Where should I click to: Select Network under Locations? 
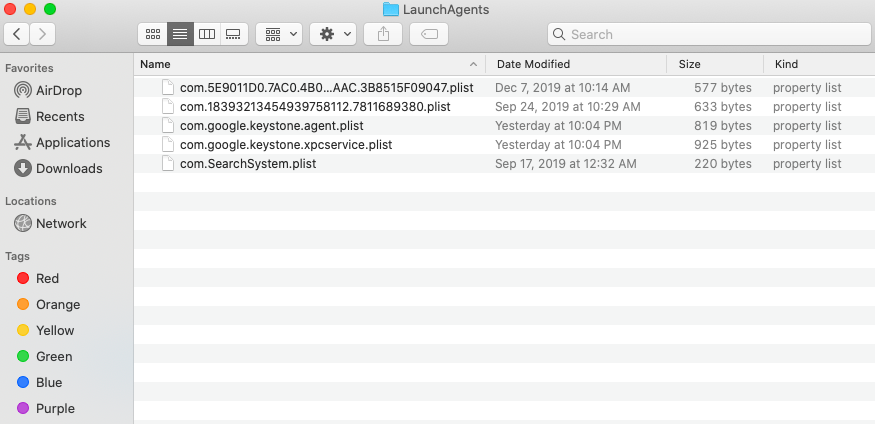click(x=61, y=223)
